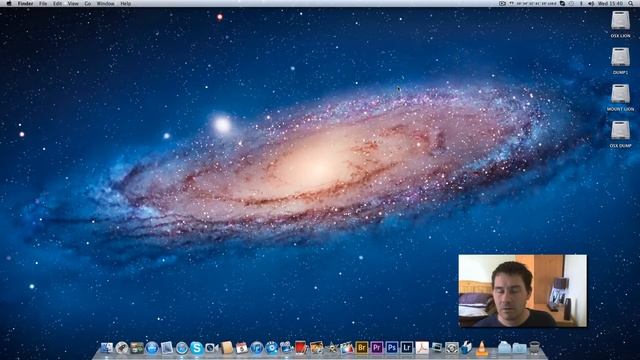The width and height of the screenshot is (640, 360).
Task: Launch Safari compass icon
Action: [182, 348]
